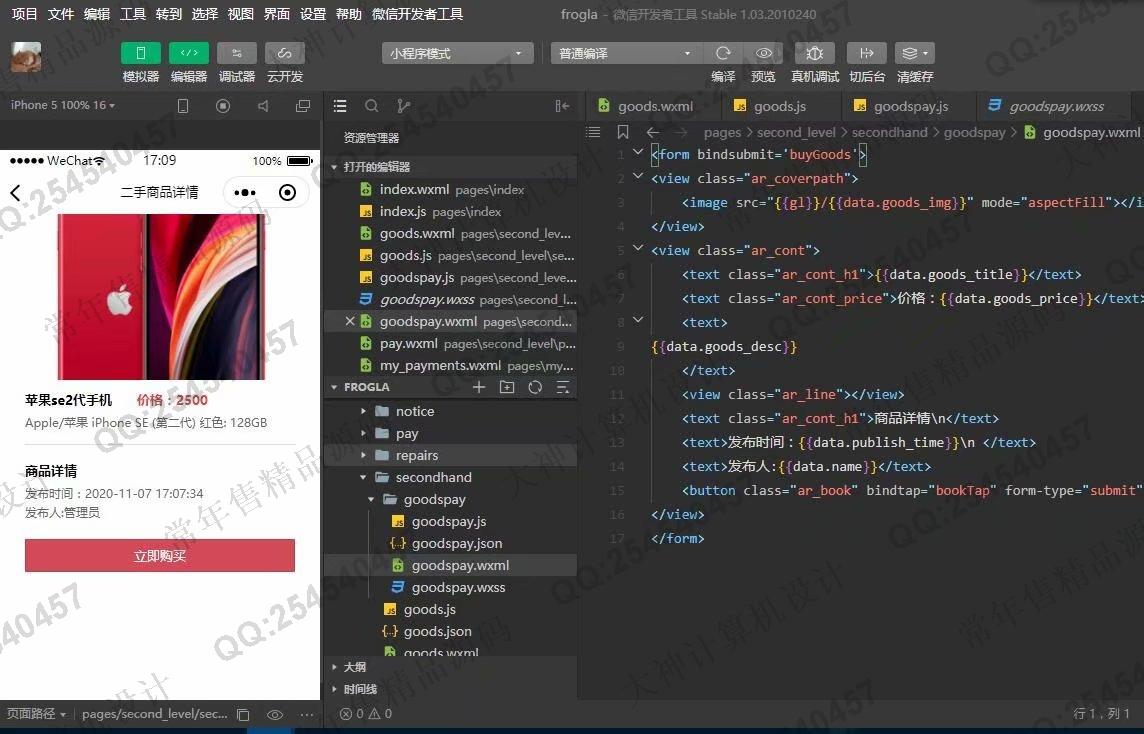Viewport: 1144px width, 734px height.
Task: Open the 页面路径 dropdown in status bar
Action: coord(36,714)
